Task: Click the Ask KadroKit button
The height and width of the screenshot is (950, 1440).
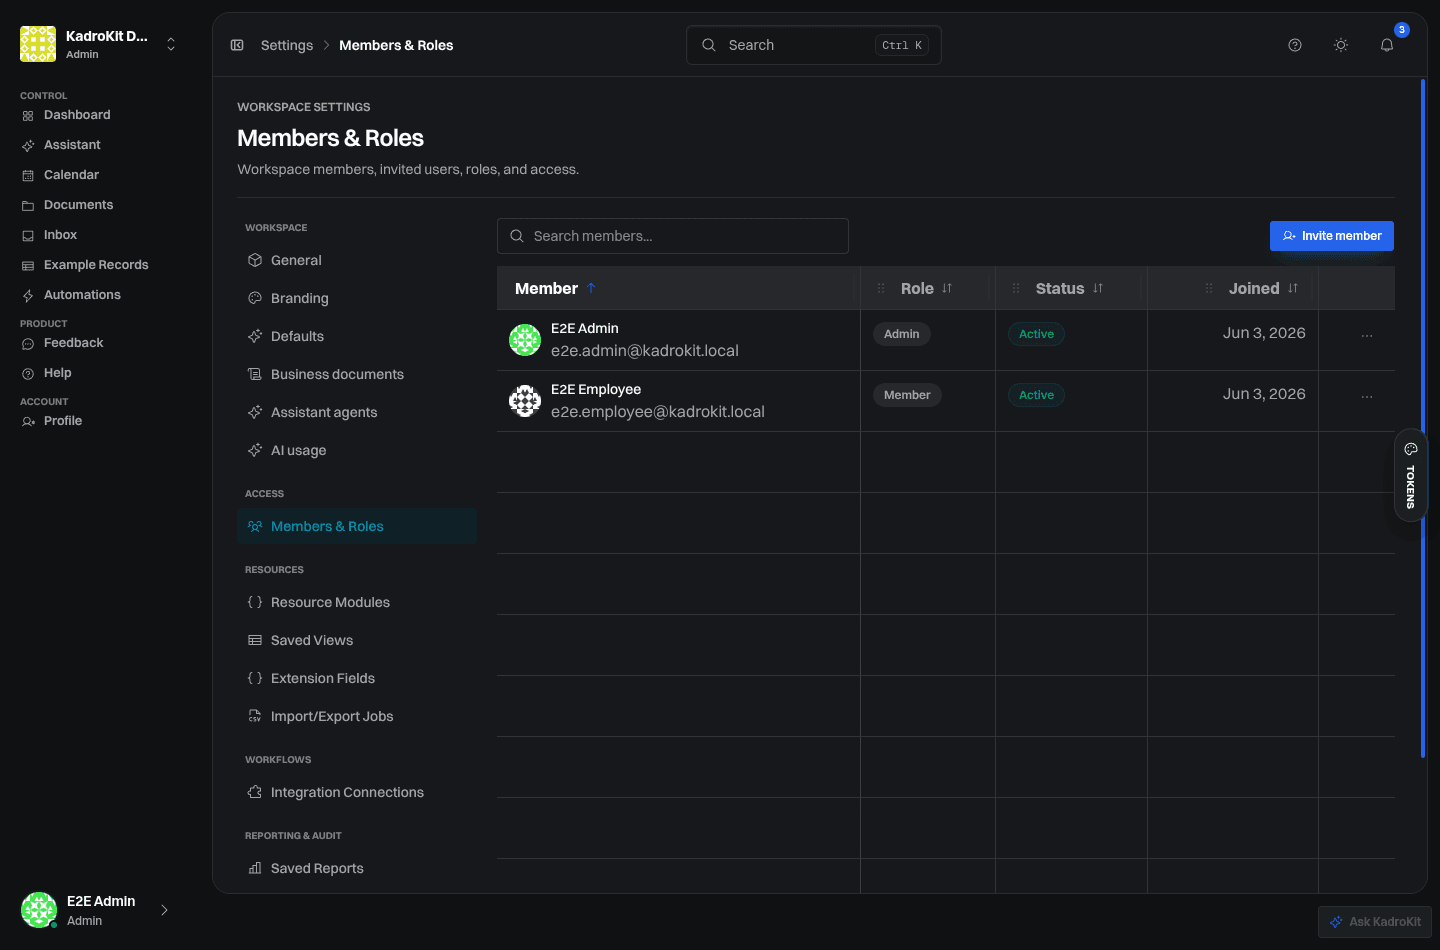Action: (1375, 922)
